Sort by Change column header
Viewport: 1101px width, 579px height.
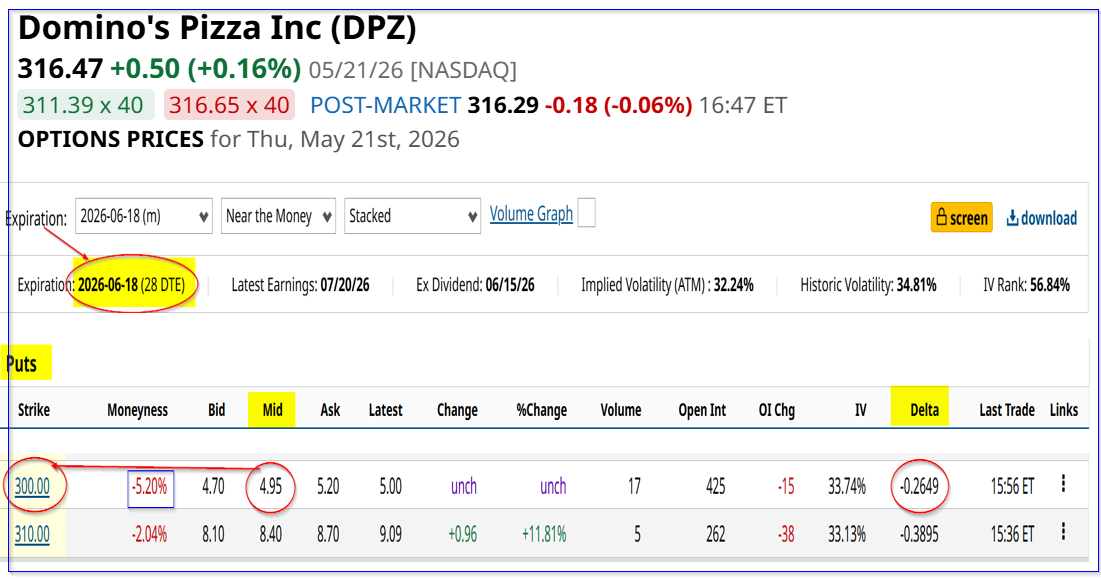click(457, 411)
